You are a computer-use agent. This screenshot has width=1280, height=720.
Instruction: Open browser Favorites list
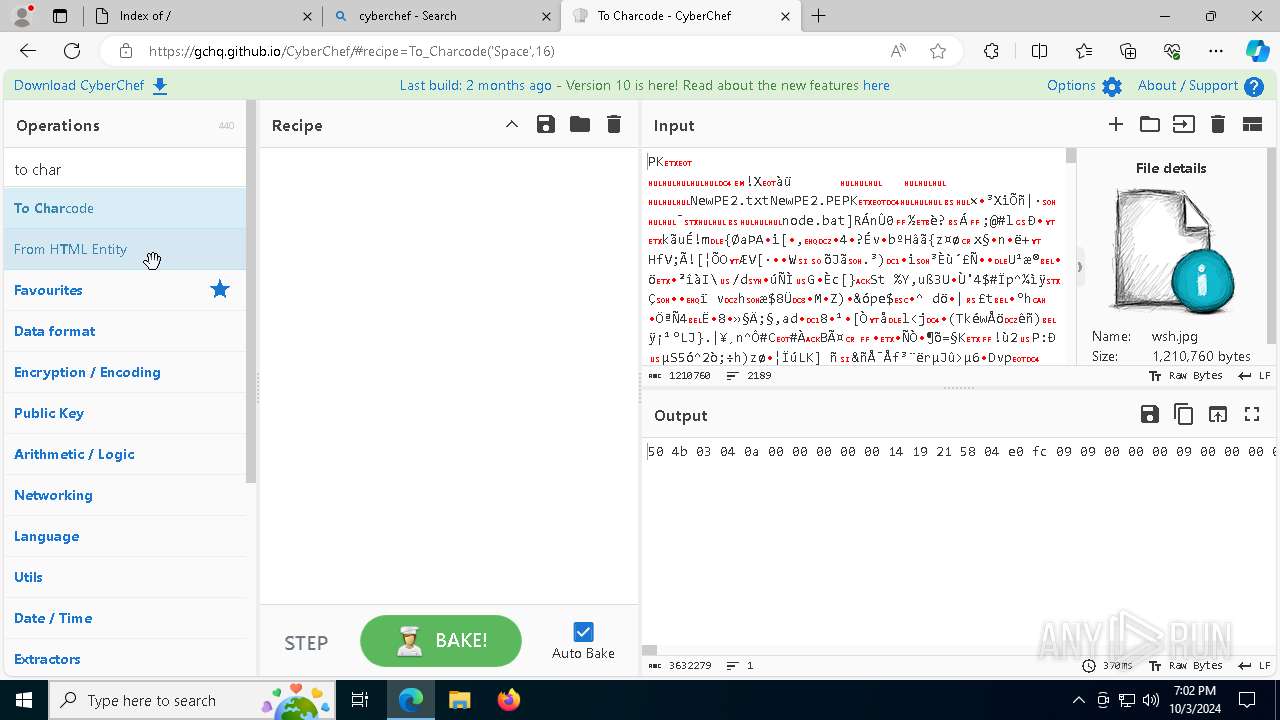[1084, 51]
